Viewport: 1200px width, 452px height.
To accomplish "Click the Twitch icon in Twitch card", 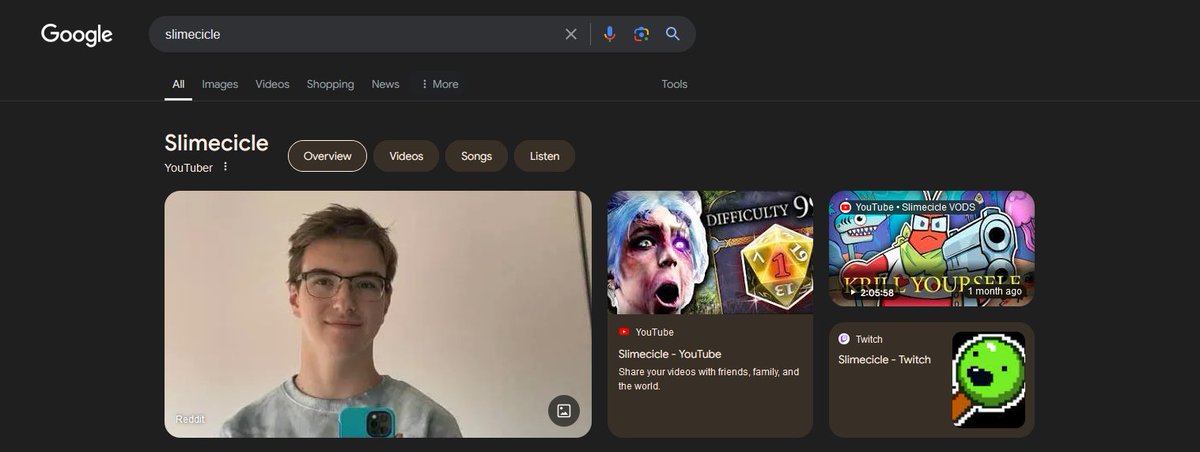I will pos(844,339).
